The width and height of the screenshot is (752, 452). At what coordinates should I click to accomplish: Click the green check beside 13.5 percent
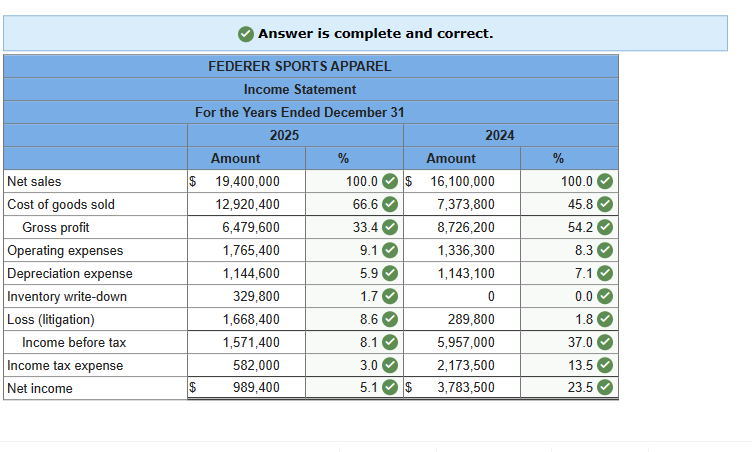click(605, 366)
